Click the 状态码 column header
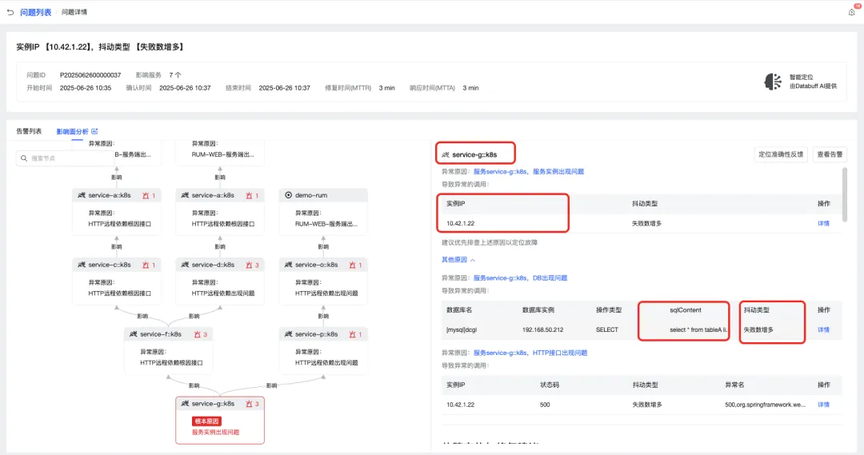Screen dimensions: 864x455 [x=549, y=385]
